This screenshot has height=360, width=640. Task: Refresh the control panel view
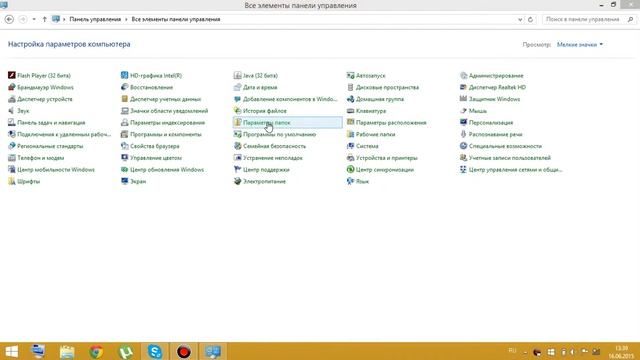530,20
